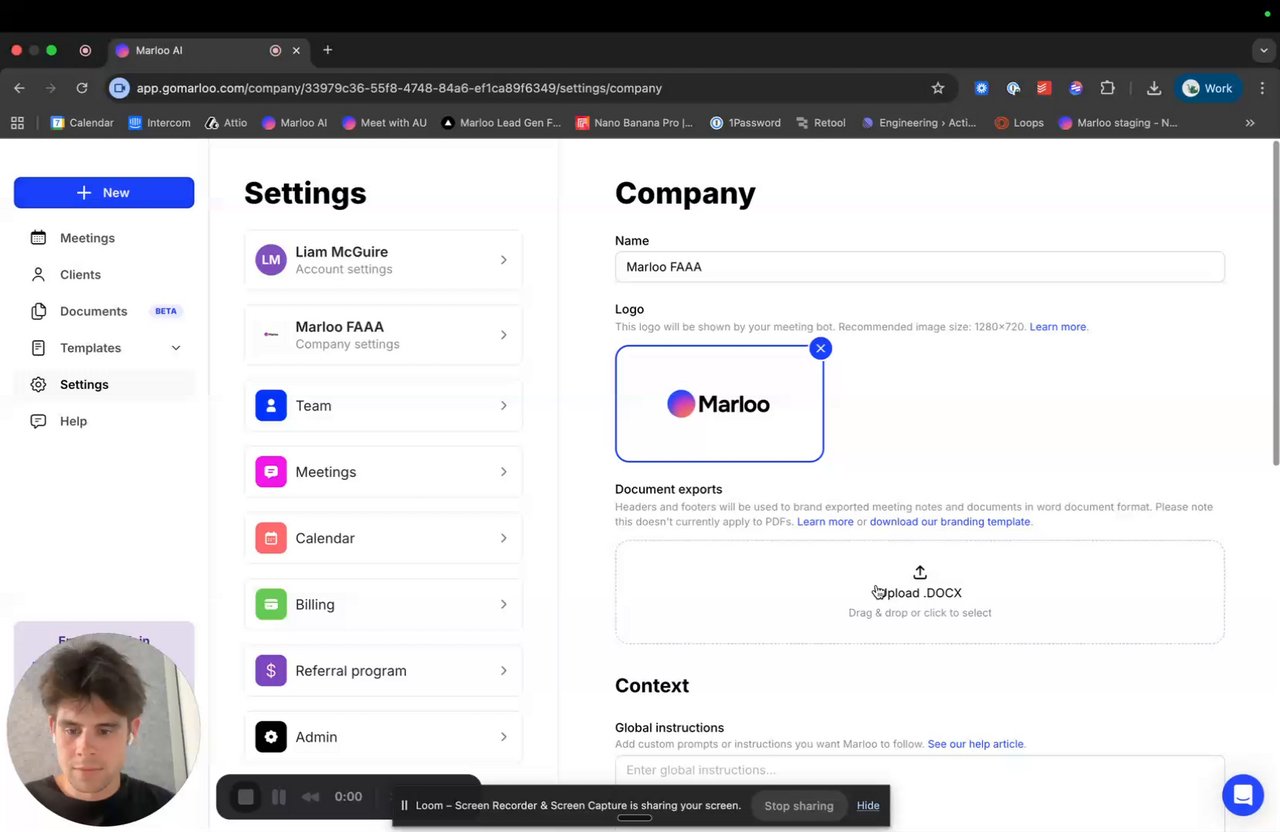Viewport: 1280px width, 832px height.
Task: Open Help in the left sidebar
Action: pos(104,421)
